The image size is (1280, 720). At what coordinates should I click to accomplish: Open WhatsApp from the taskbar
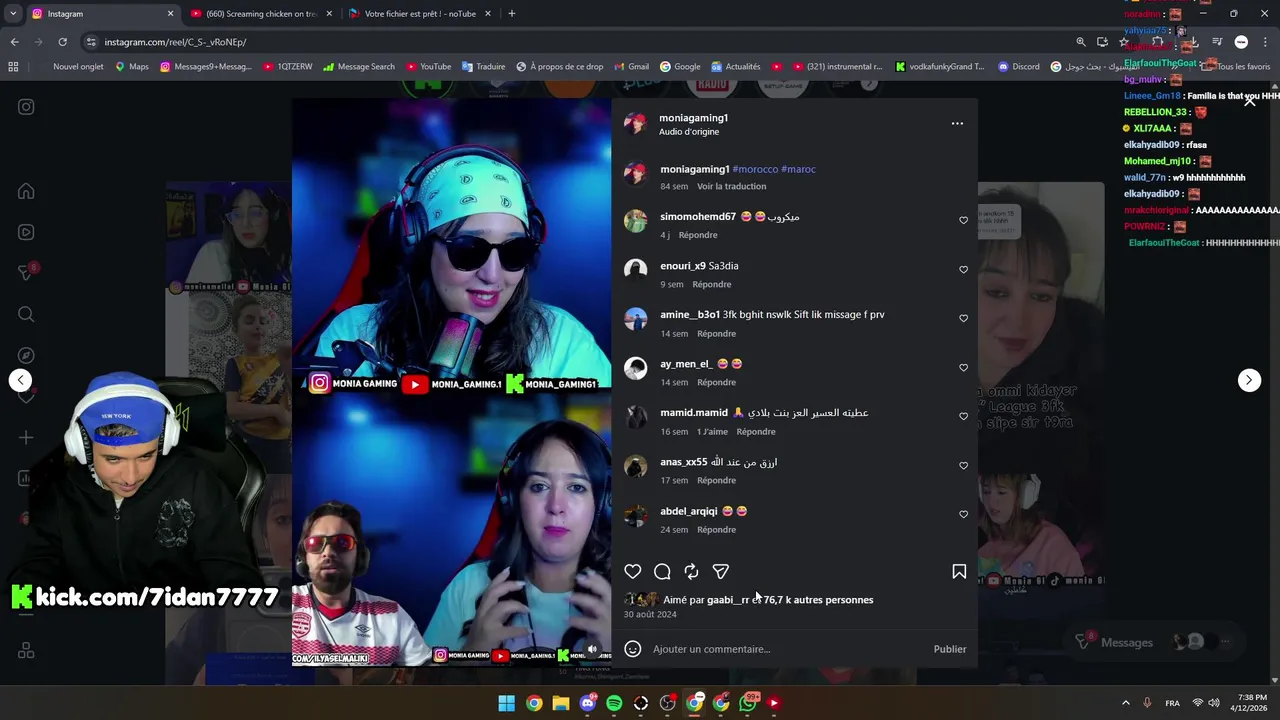(x=748, y=703)
